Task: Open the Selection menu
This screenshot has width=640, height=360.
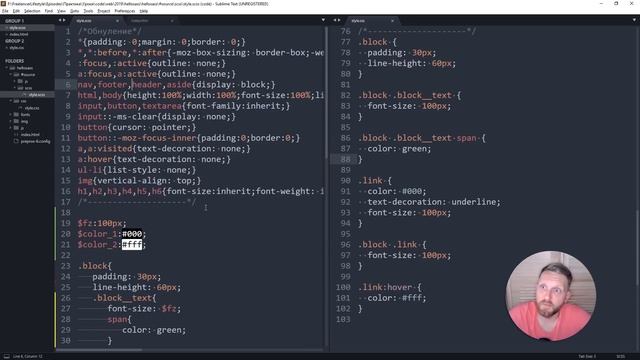Action: (32, 11)
